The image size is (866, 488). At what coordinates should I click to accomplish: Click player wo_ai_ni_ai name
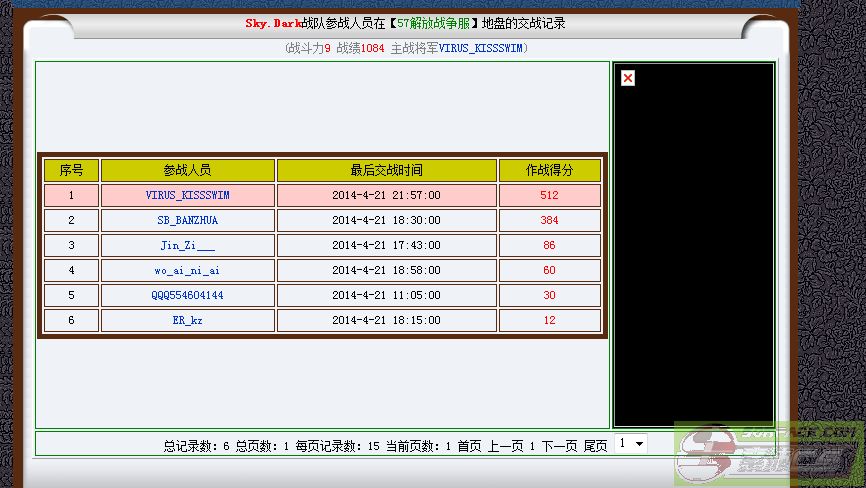click(x=187, y=271)
